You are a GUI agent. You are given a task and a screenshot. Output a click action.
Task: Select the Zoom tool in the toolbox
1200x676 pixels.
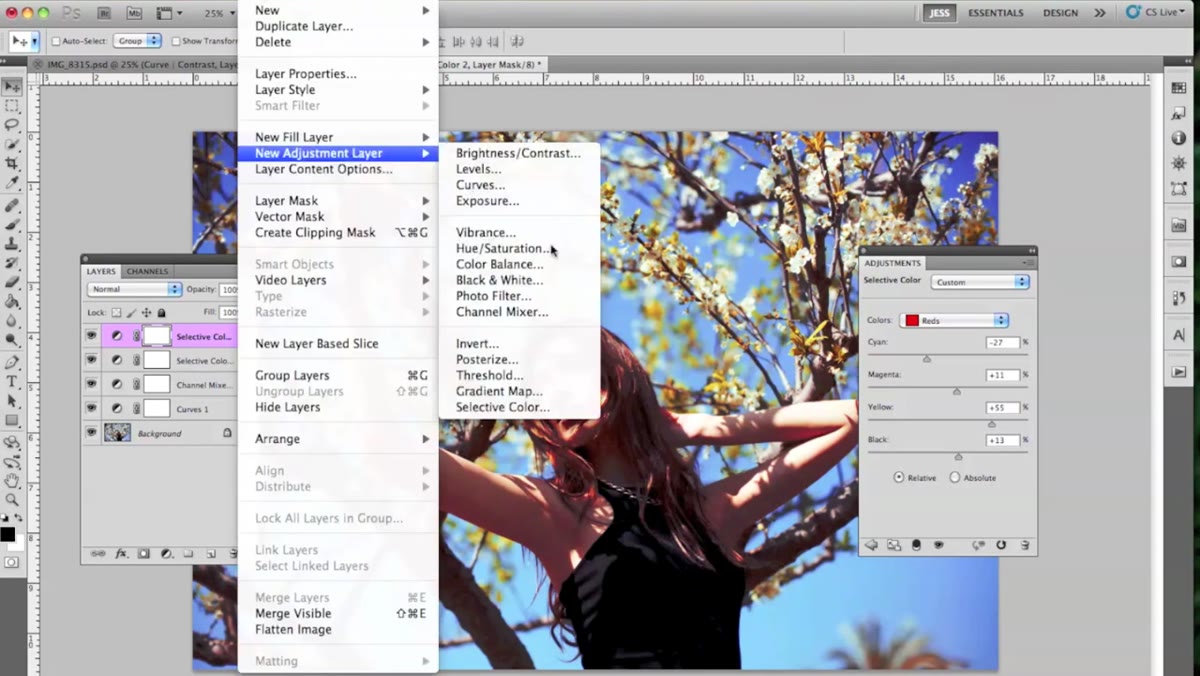(x=12, y=499)
